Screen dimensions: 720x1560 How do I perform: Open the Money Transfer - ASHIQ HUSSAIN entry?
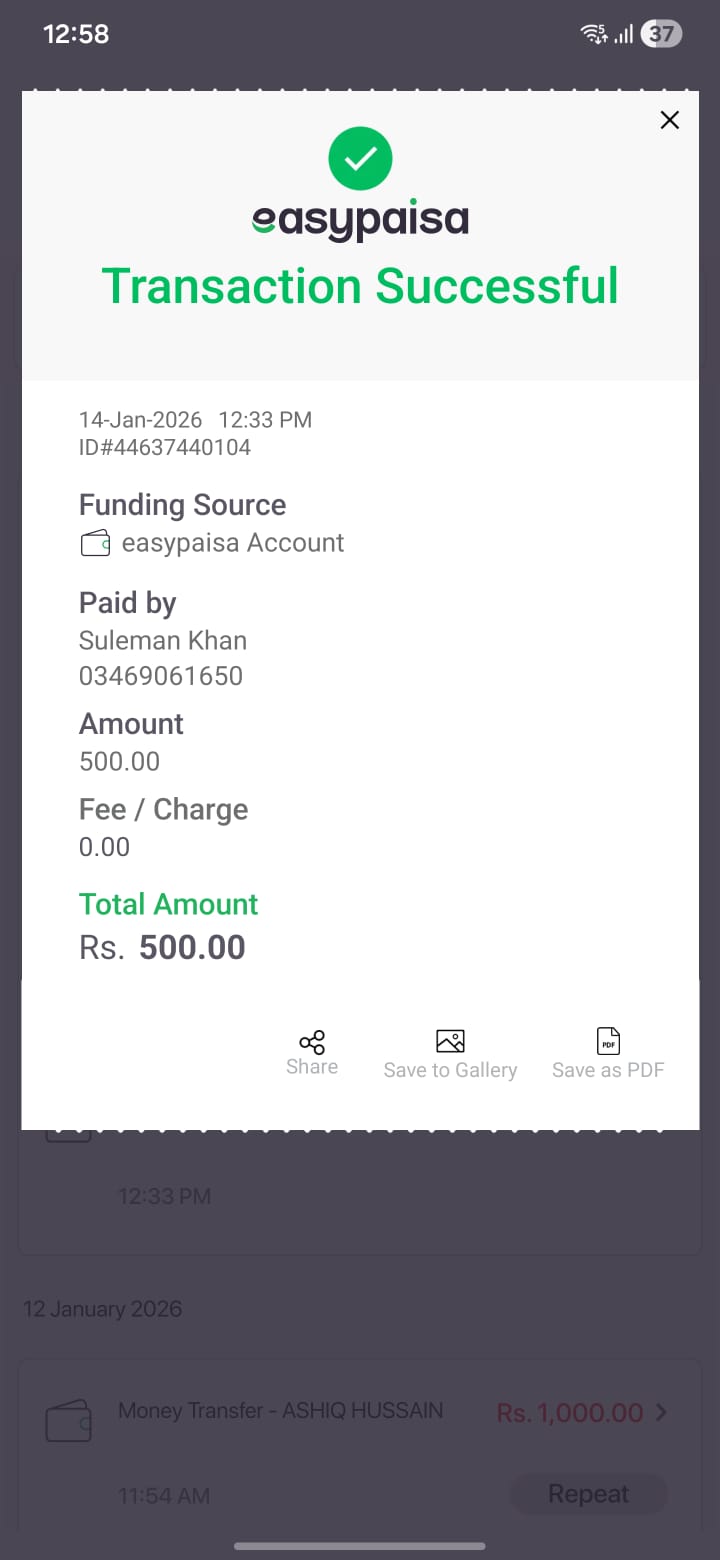tap(280, 1411)
